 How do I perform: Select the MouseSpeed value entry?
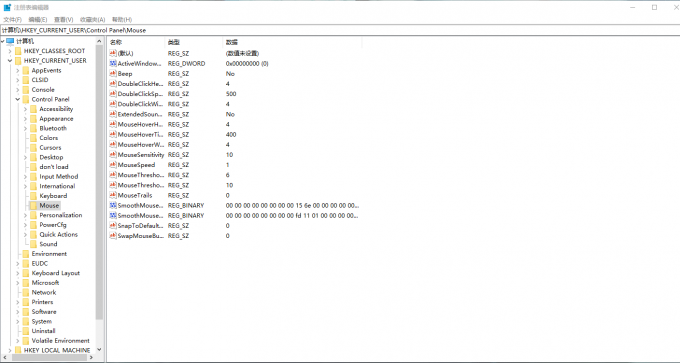(x=136, y=165)
